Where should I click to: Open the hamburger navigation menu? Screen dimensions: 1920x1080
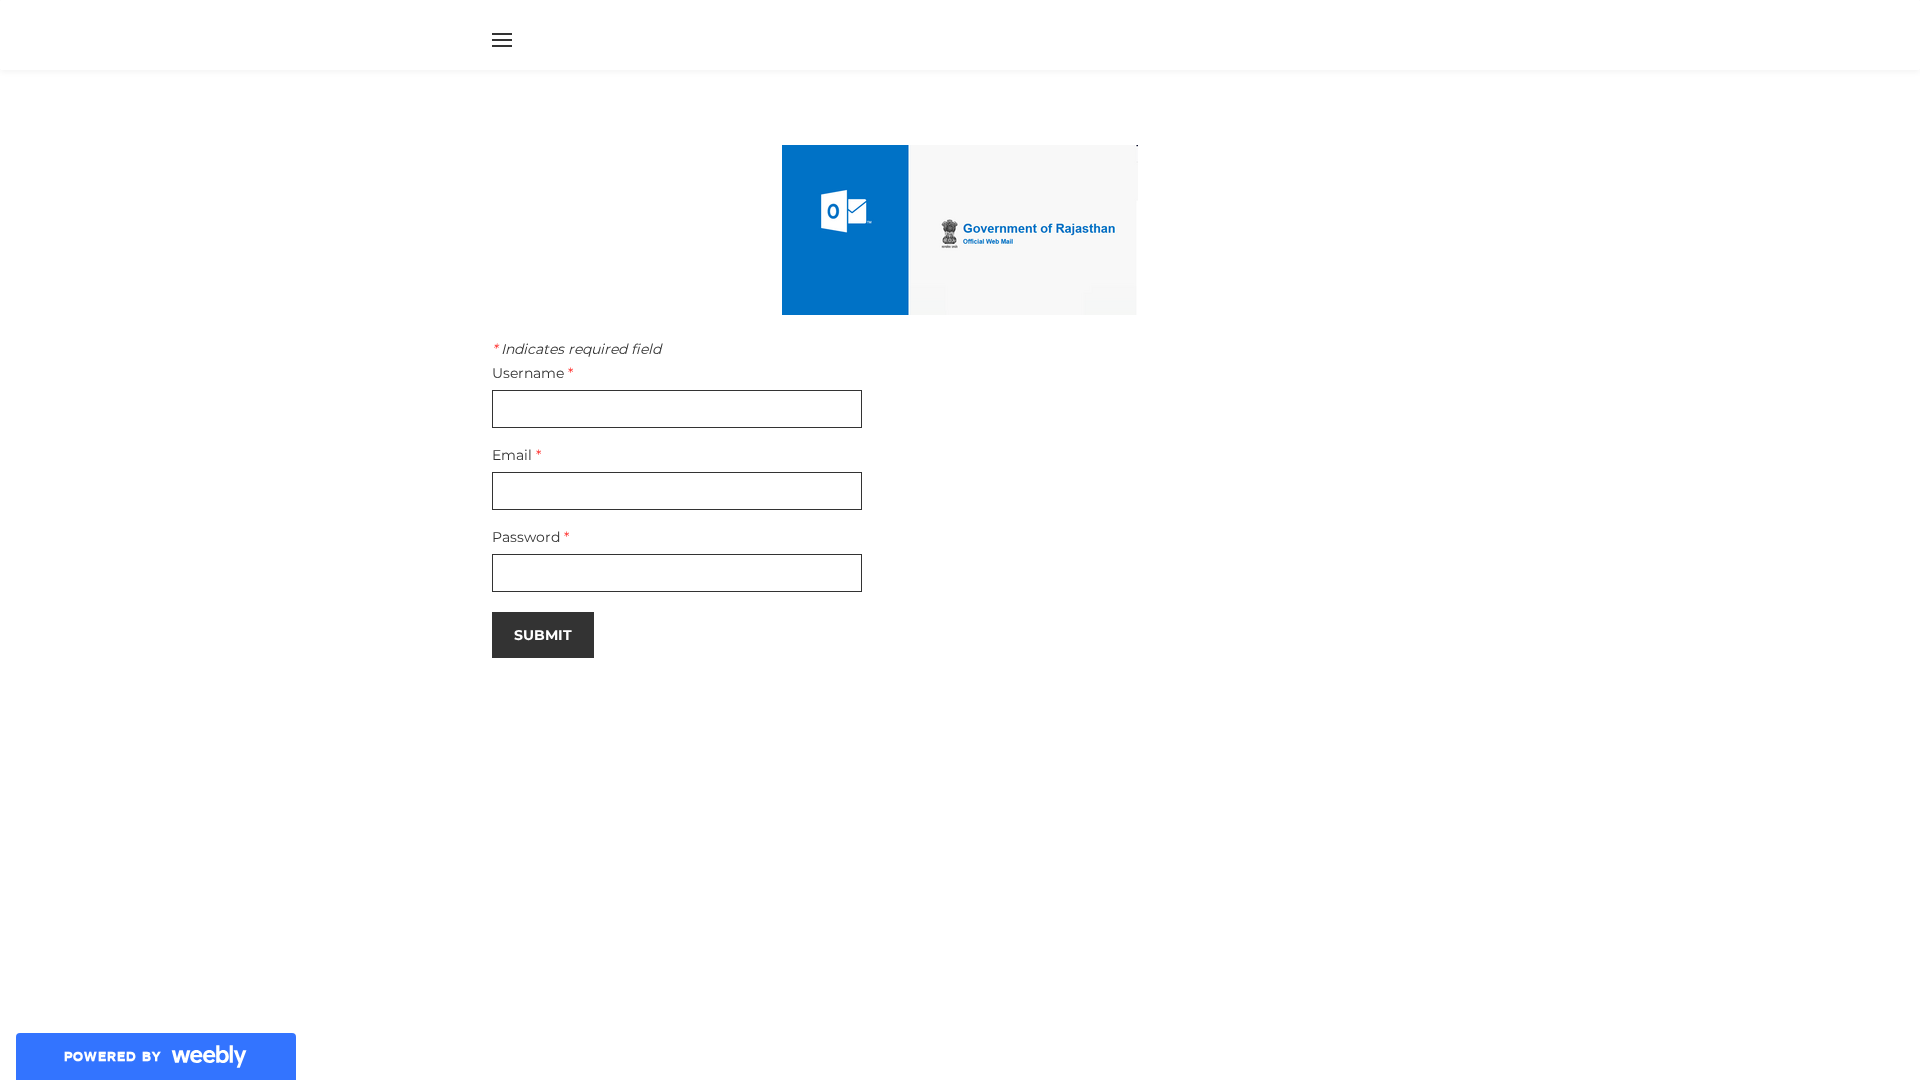pyautogui.click(x=502, y=40)
